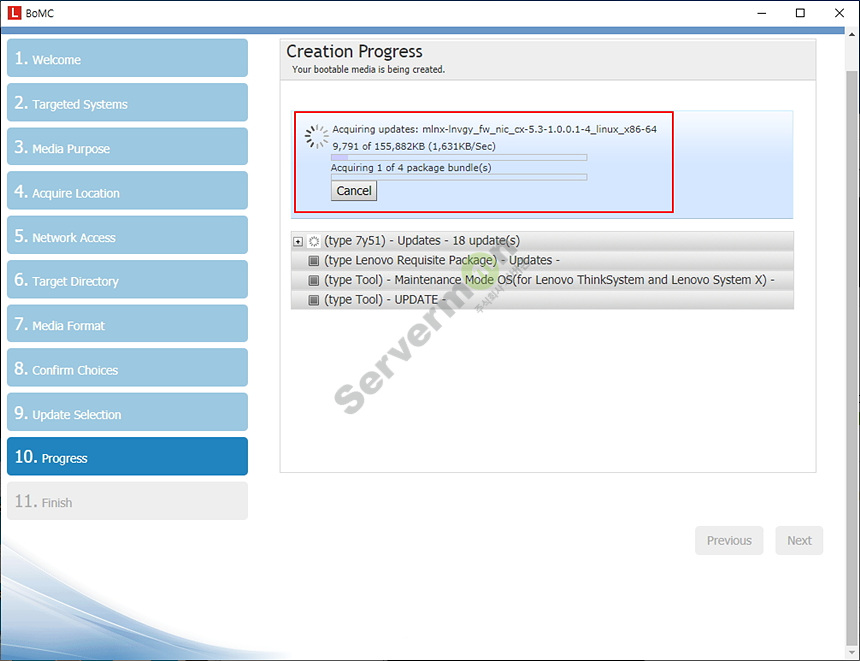Image resolution: width=860 pixels, height=661 pixels.
Task: Click the spinning loader icon beside Acquiring updates
Action: 316,137
